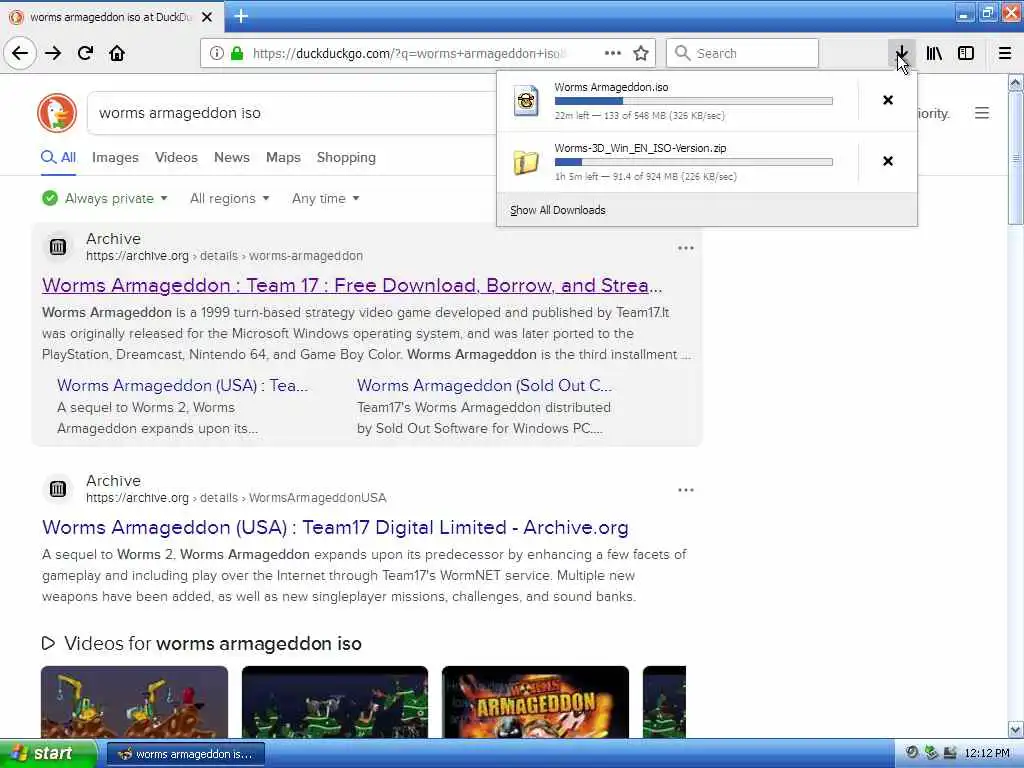Image resolution: width=1024 pixels, height=768 pixels.
Task: Expand the Any time filter dropdown
Action: tap(325, 199)
